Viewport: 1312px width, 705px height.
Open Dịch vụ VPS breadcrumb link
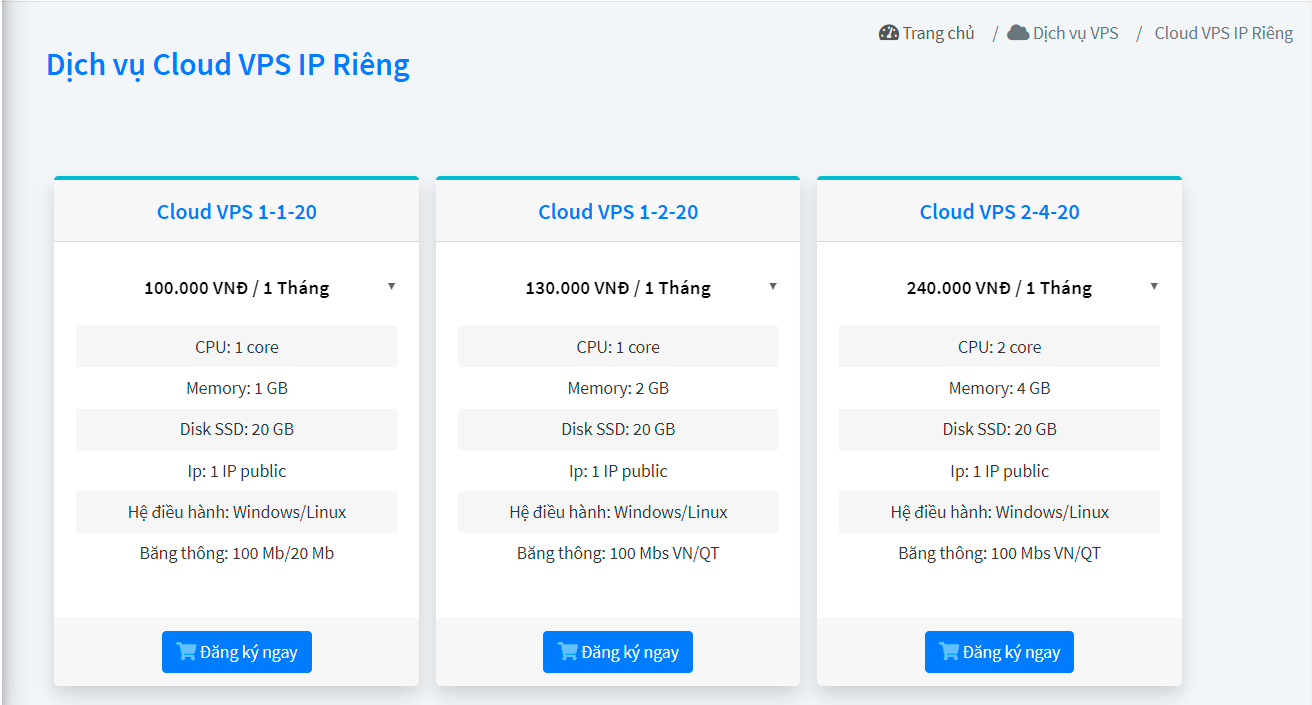click(1075, 33)
